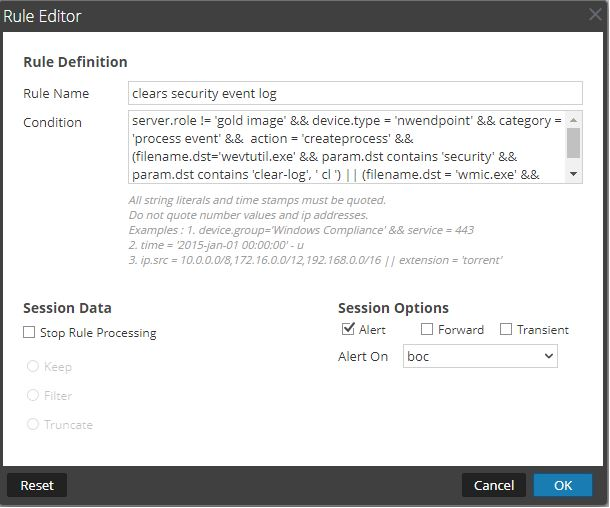This screenshot has width=610, height=508.
Task: Select the Filter radio option
Action: 32,396
